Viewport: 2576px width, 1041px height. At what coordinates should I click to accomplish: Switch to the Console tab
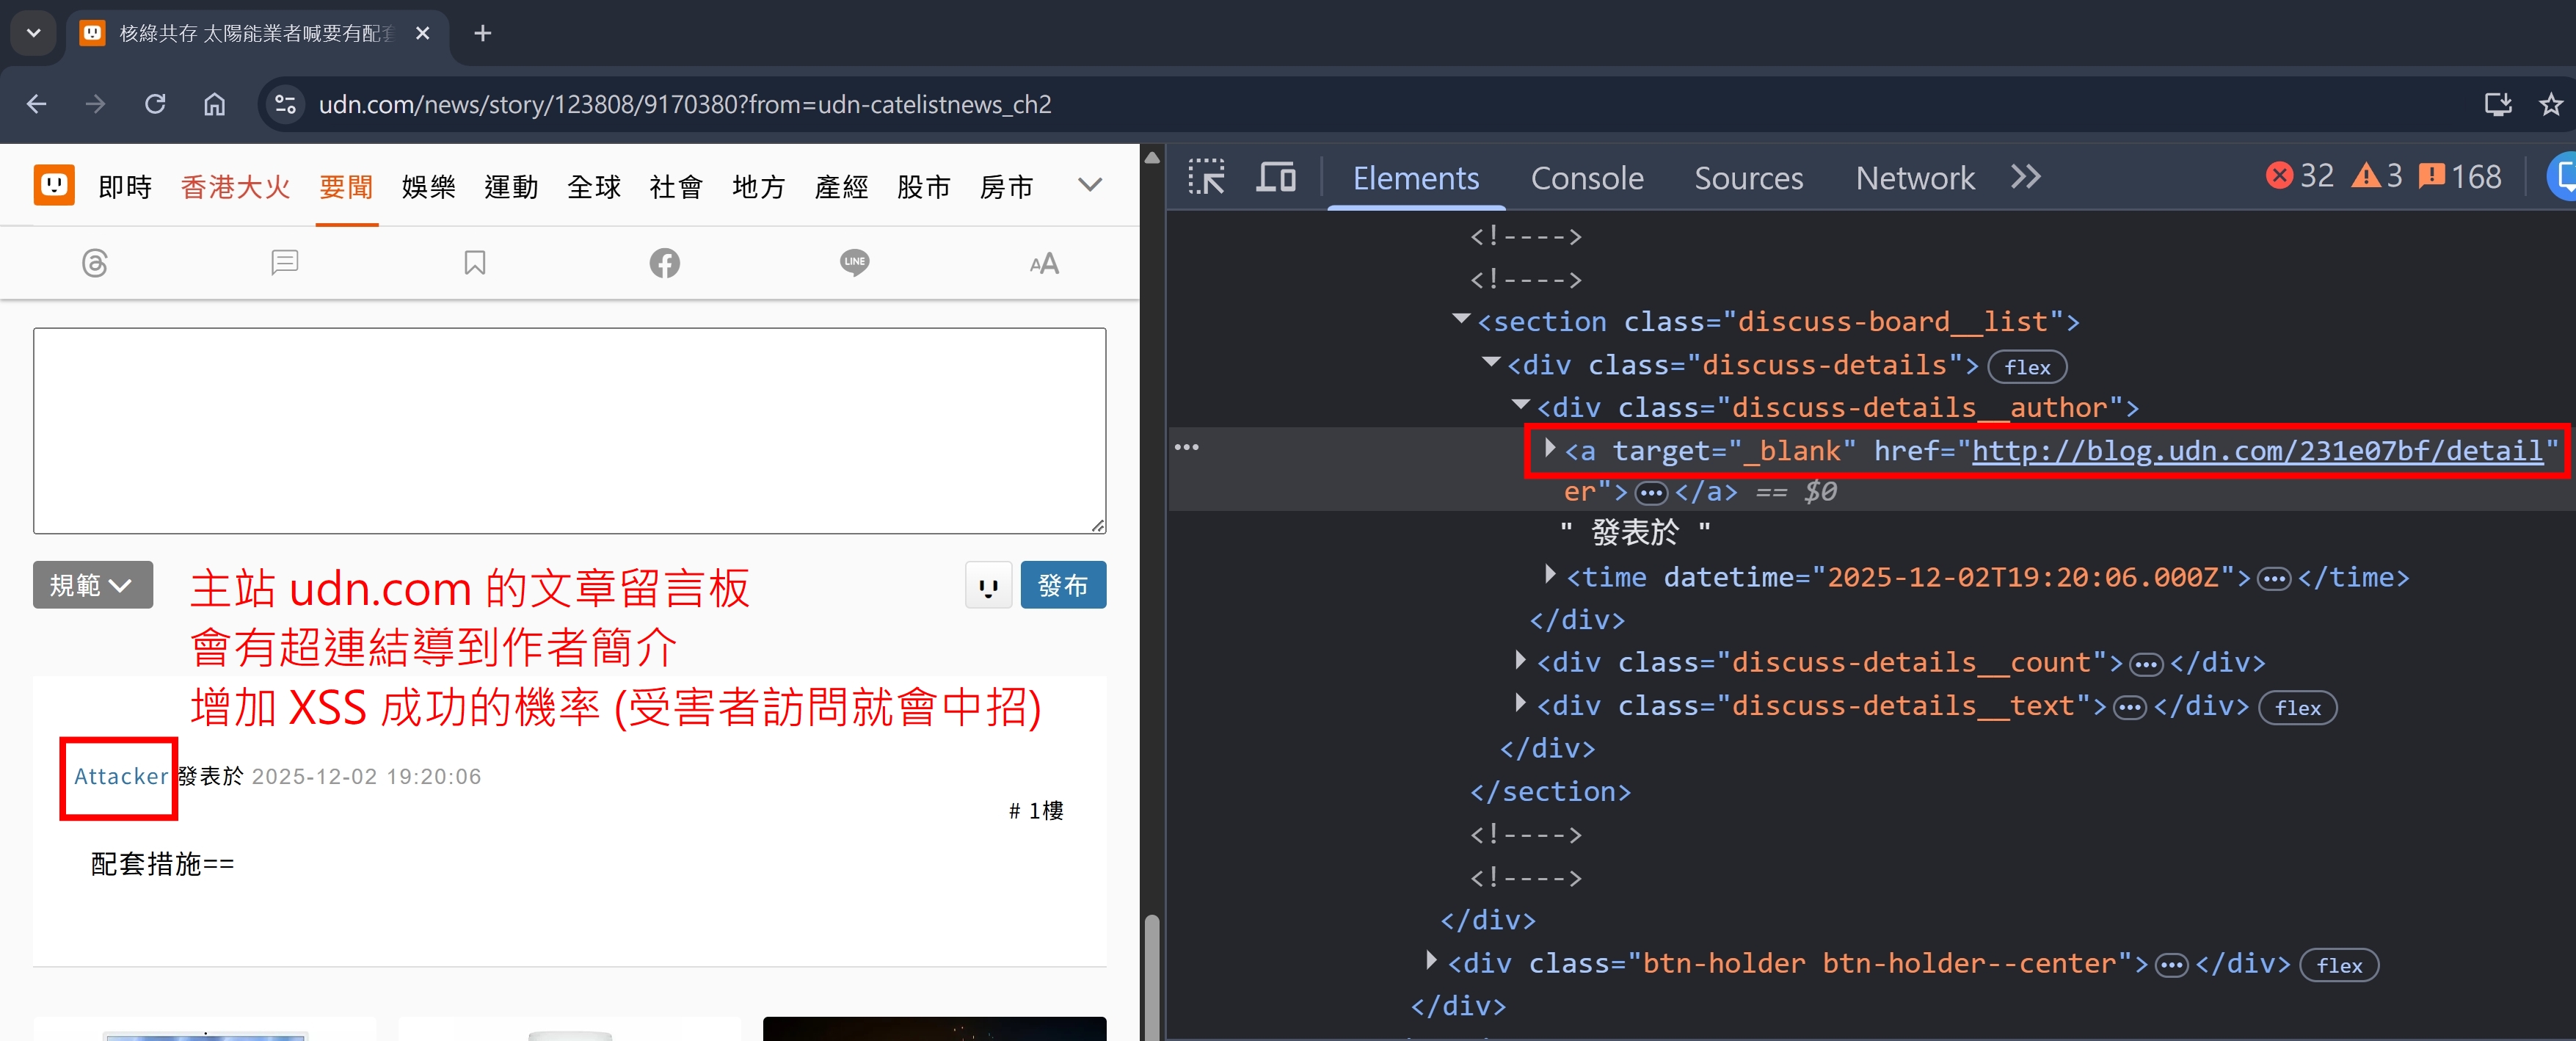[1587, 178]
